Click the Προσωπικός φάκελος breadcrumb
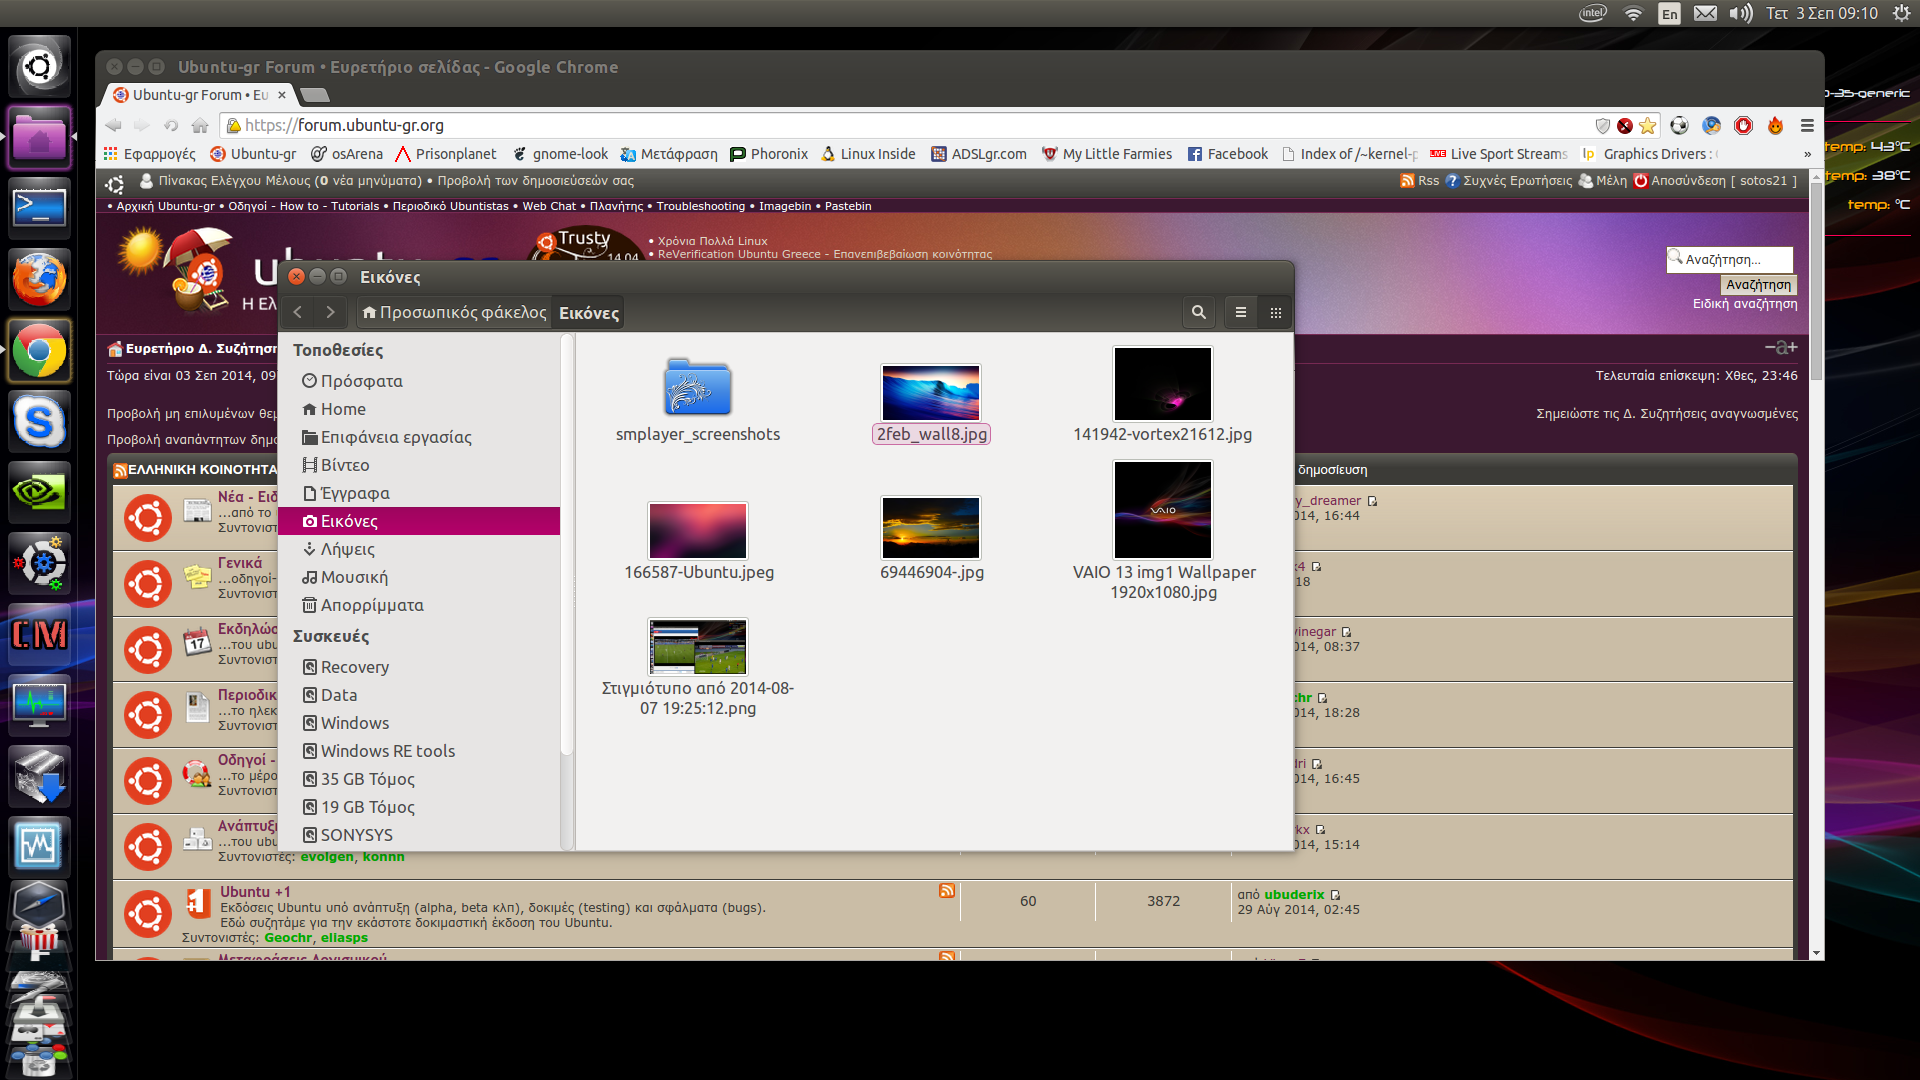1920x1080 pixels. (x=454, y=313)
